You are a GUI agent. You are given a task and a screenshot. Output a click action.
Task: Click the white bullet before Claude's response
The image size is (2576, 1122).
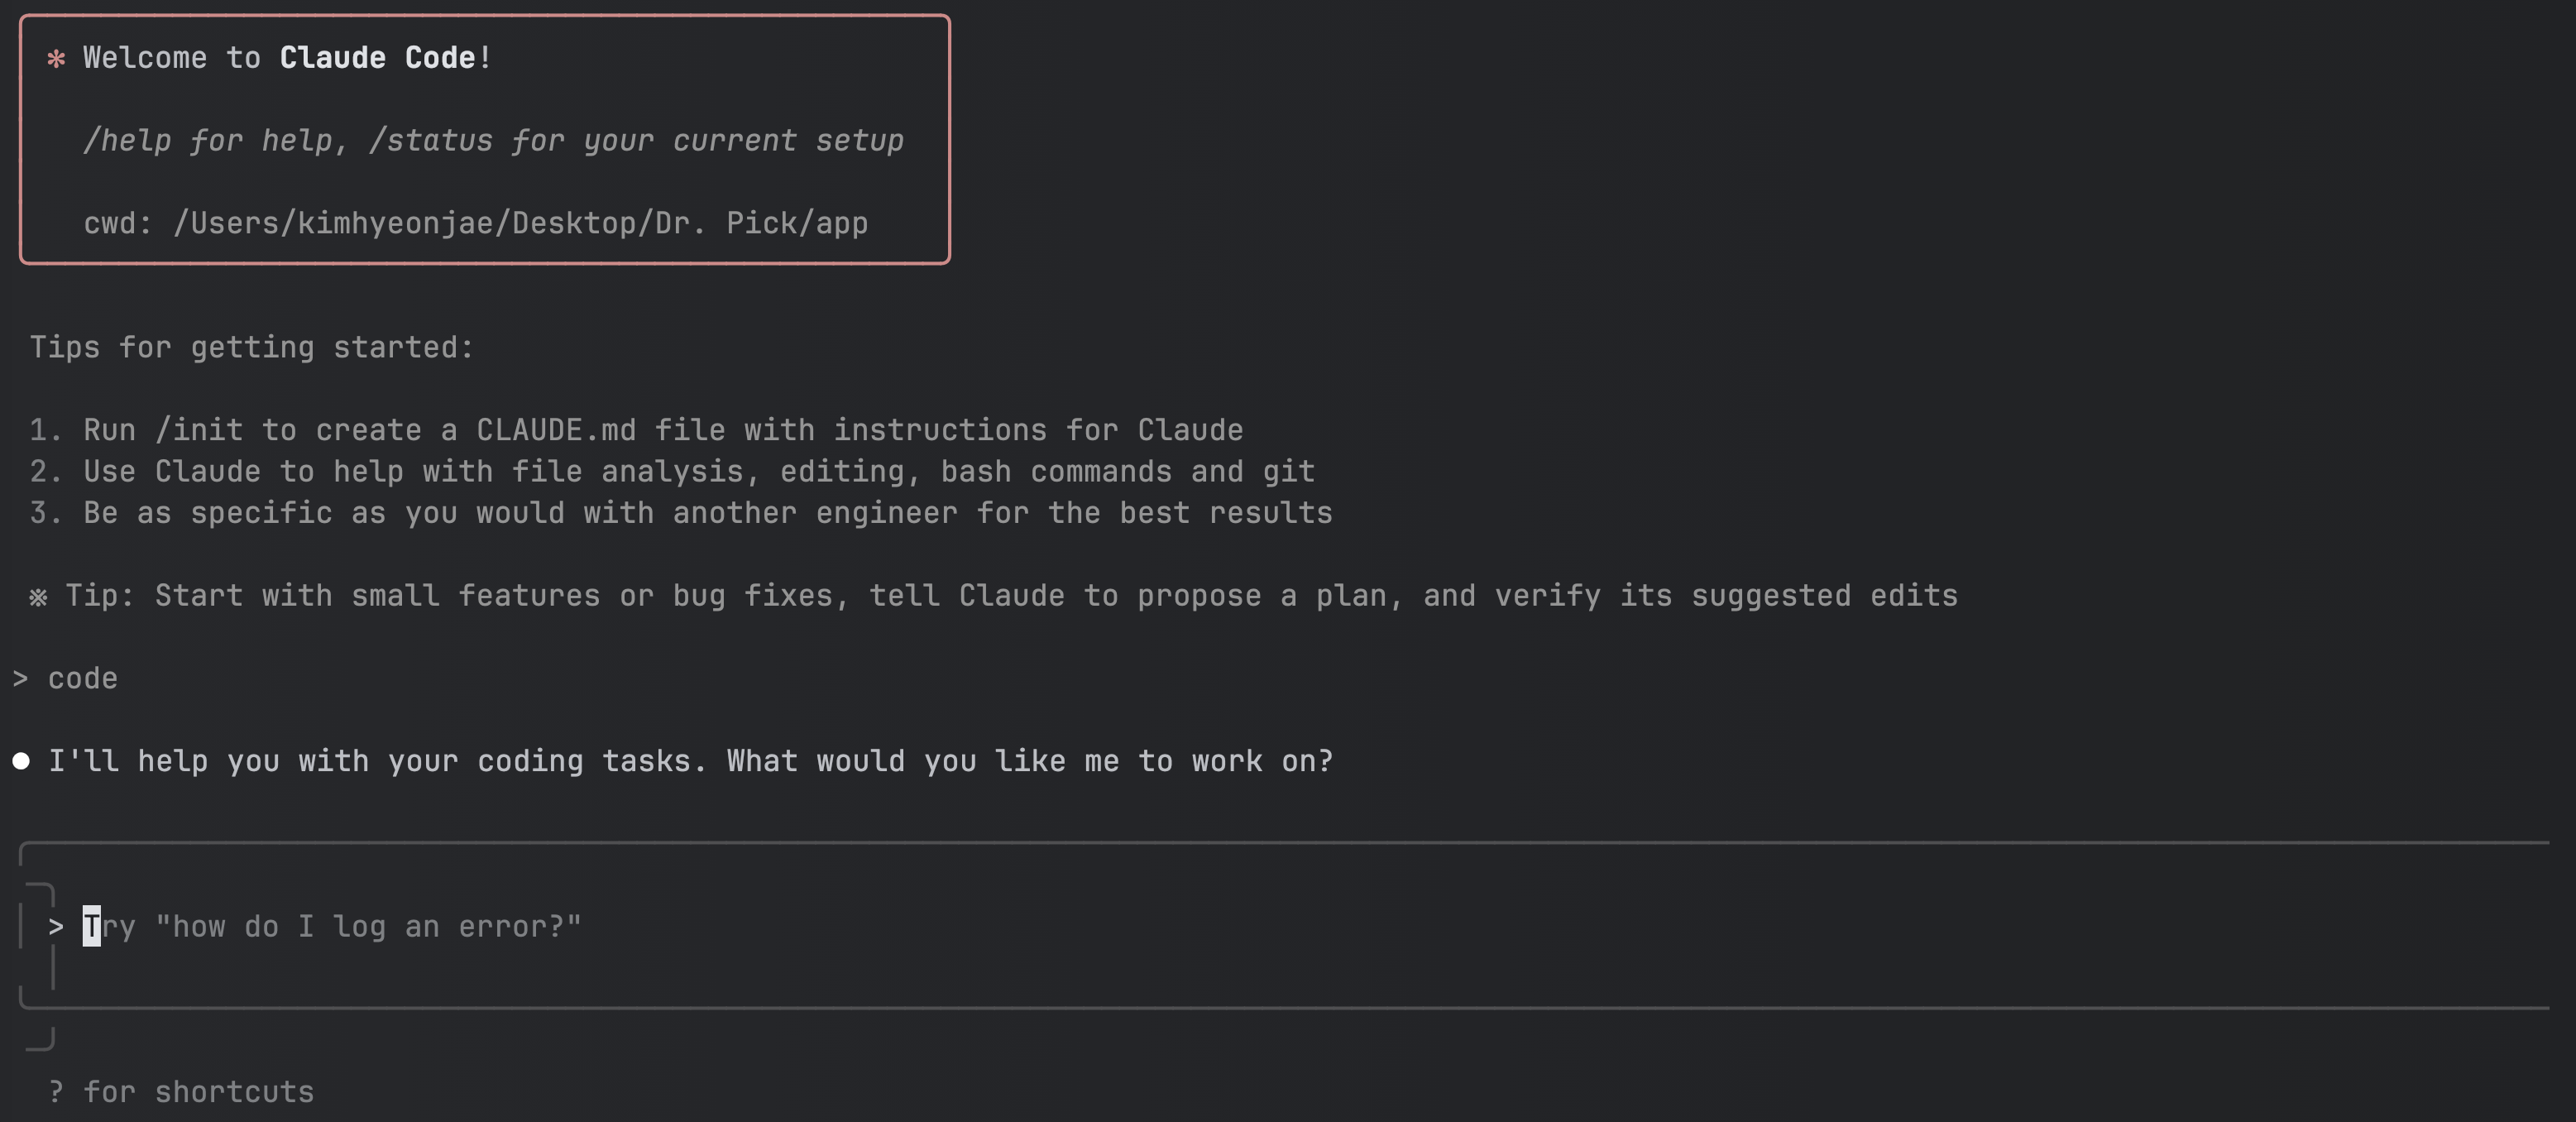click(21, 762)
